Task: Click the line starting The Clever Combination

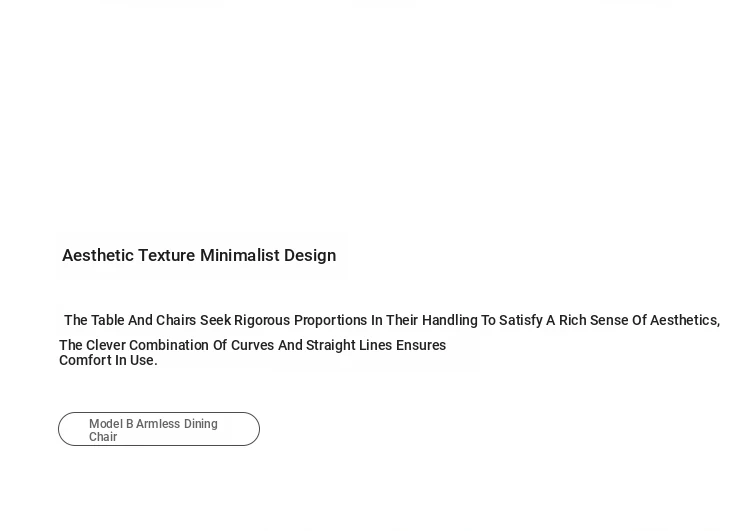Action: [252, 345]
